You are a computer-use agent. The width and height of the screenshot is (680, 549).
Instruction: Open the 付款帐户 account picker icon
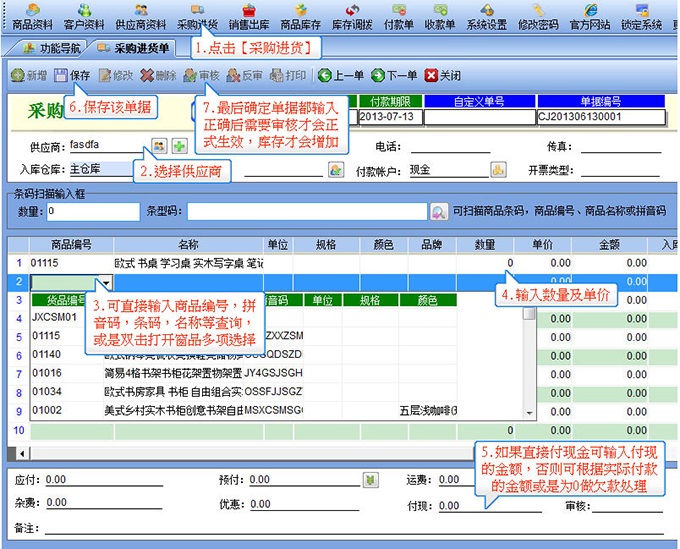pyautogui.click(x=498, y=170)
